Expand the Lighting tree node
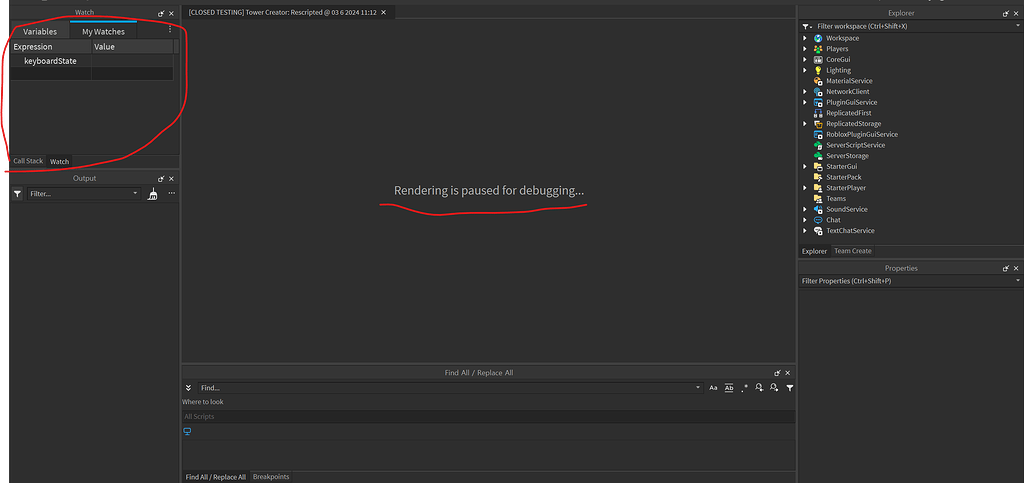This screenshot has height=483, width=1024. coord(805,70)
